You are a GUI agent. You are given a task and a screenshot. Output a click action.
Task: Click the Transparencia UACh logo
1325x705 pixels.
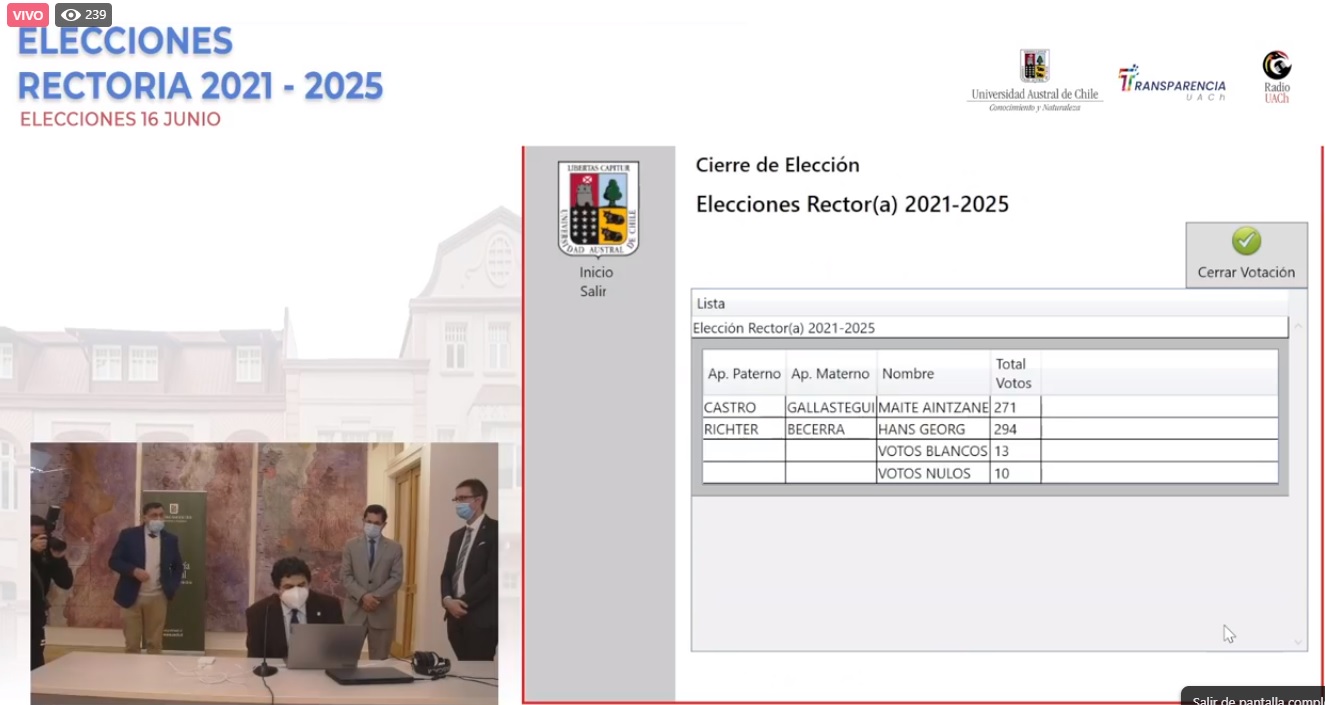click(x=1172, y=83)
